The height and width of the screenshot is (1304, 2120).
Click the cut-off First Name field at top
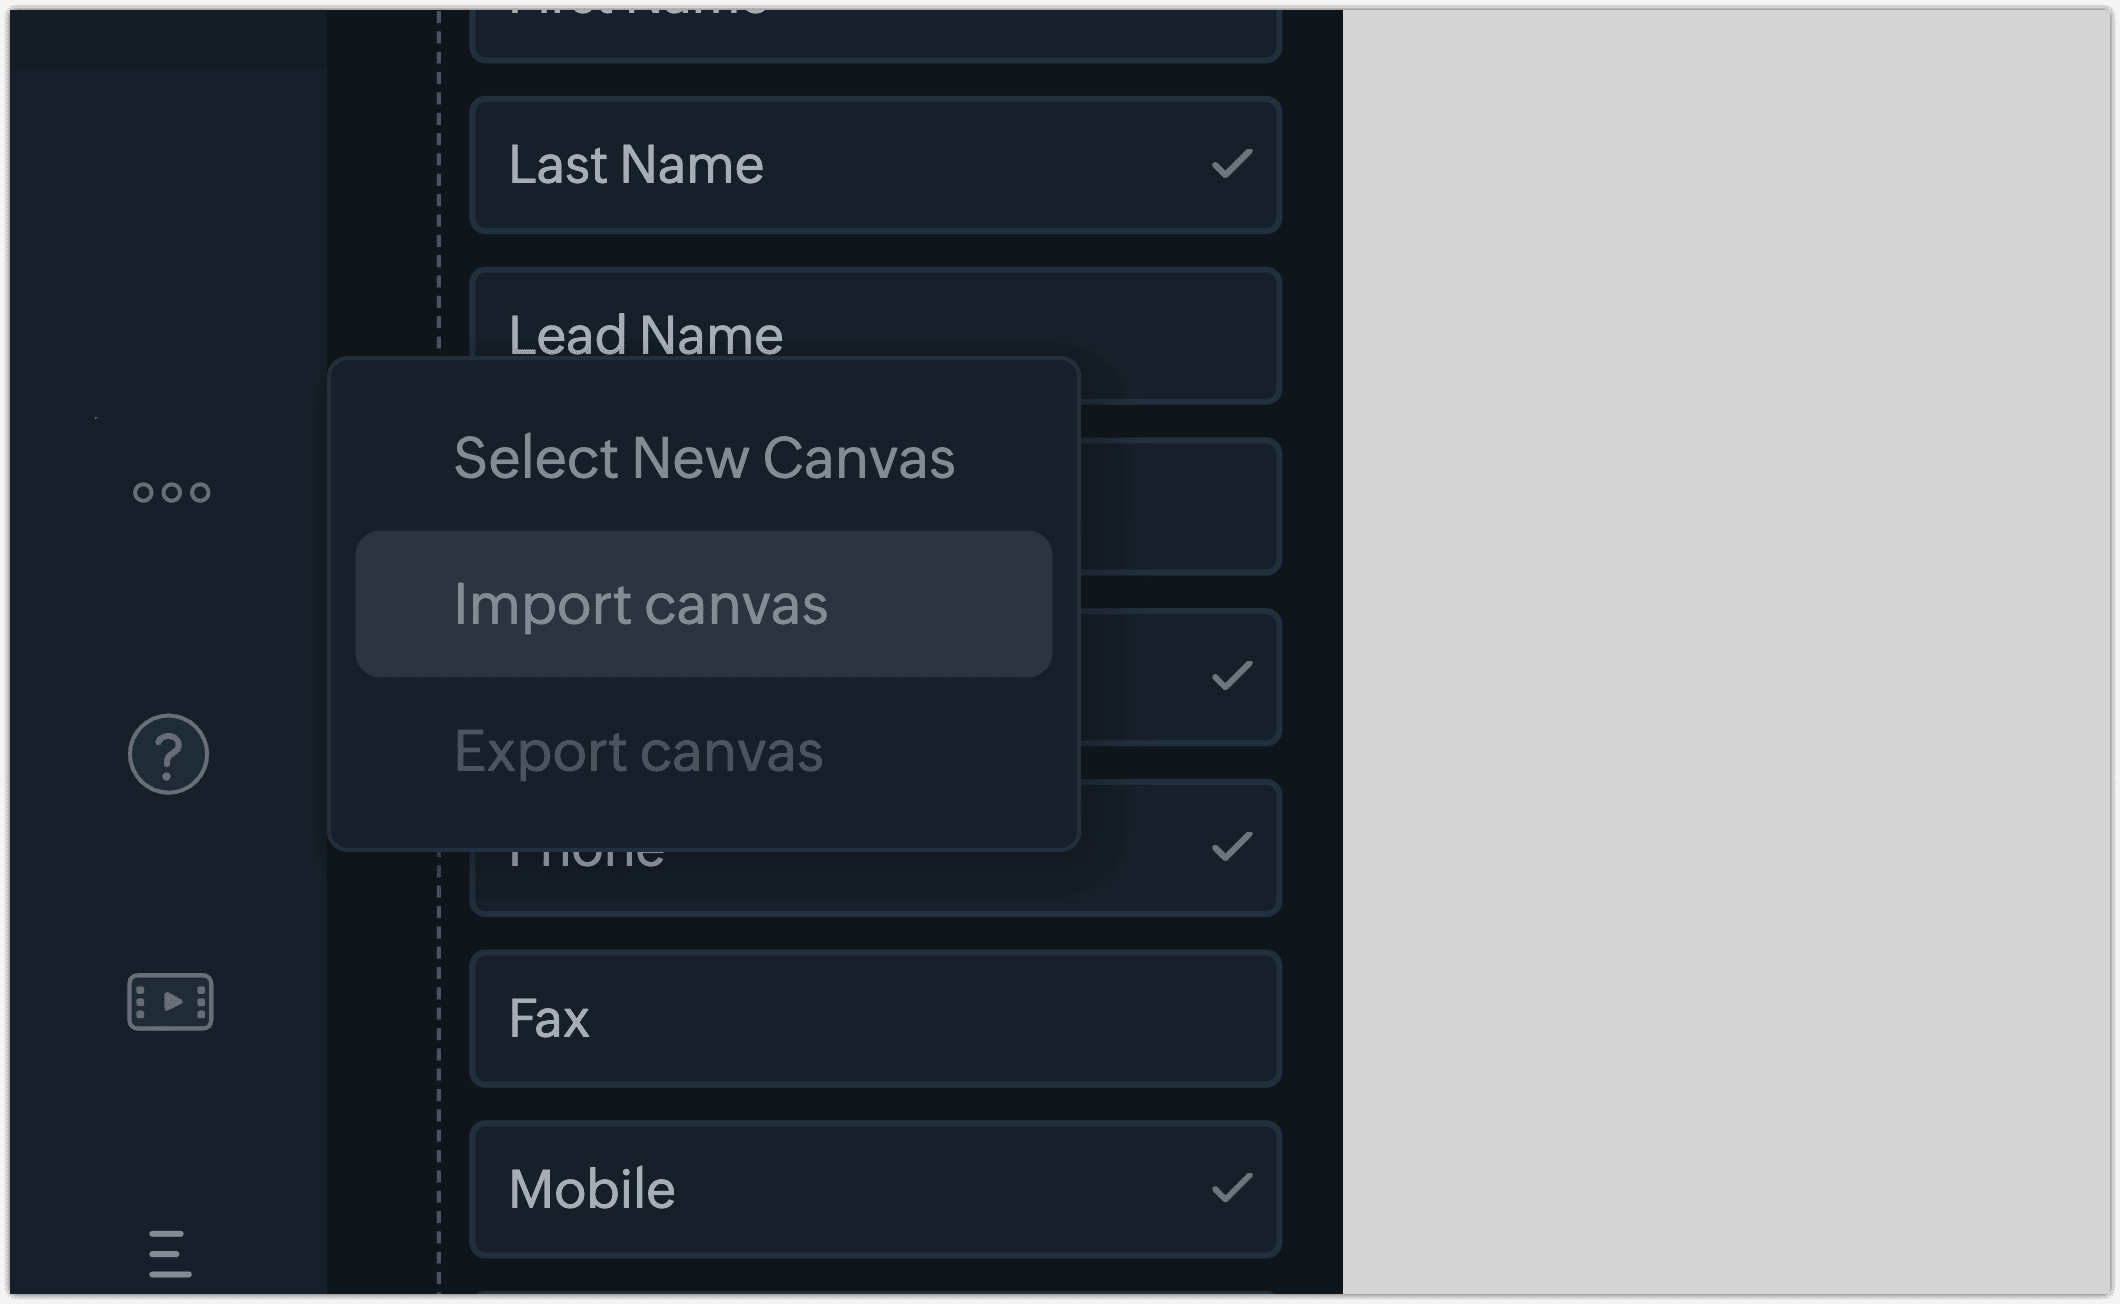pos(875,35)
